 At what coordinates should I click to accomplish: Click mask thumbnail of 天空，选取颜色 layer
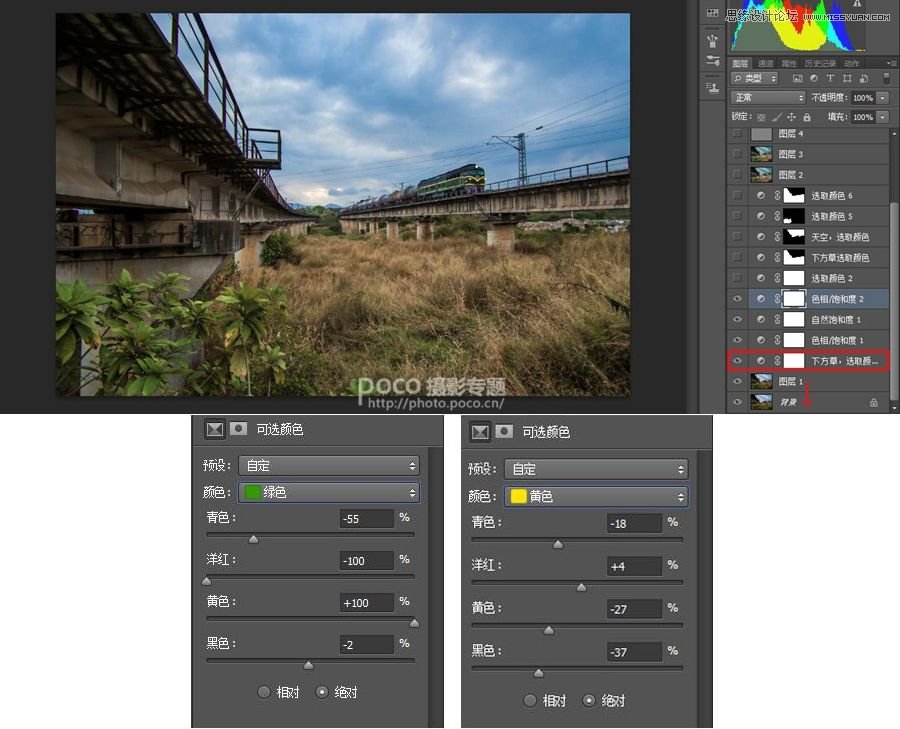794,237
